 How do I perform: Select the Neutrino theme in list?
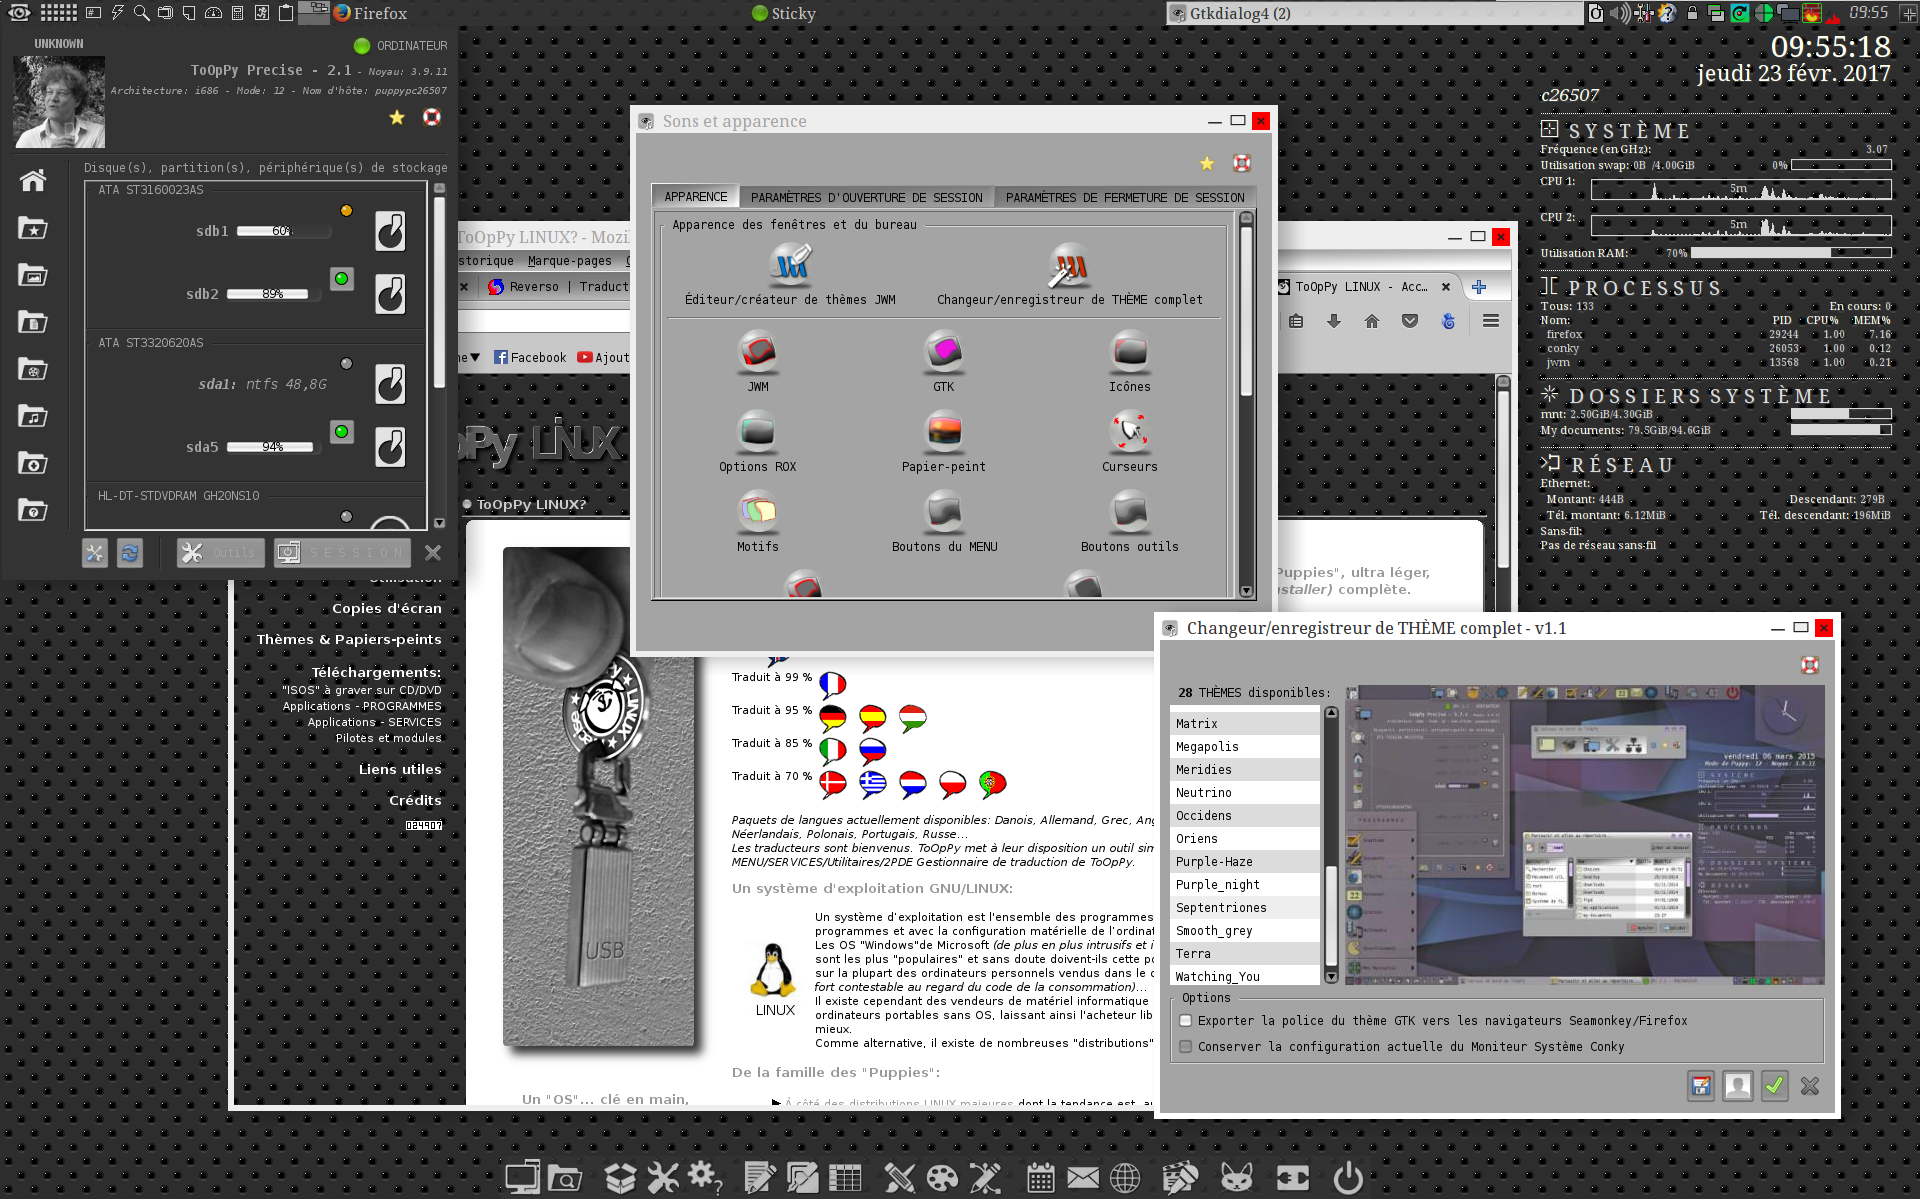pos(1245,793)
